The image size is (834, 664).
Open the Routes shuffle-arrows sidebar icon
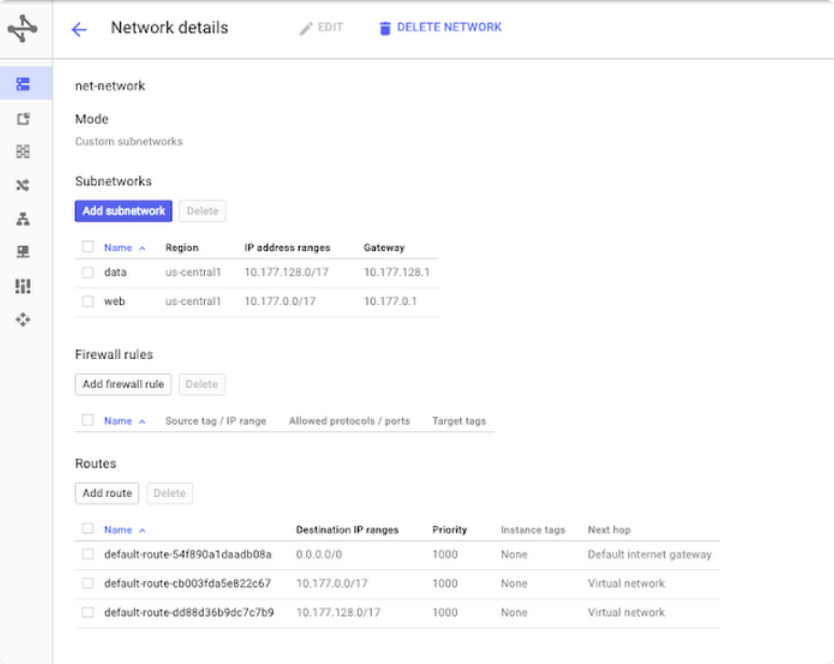pos(23,185)
